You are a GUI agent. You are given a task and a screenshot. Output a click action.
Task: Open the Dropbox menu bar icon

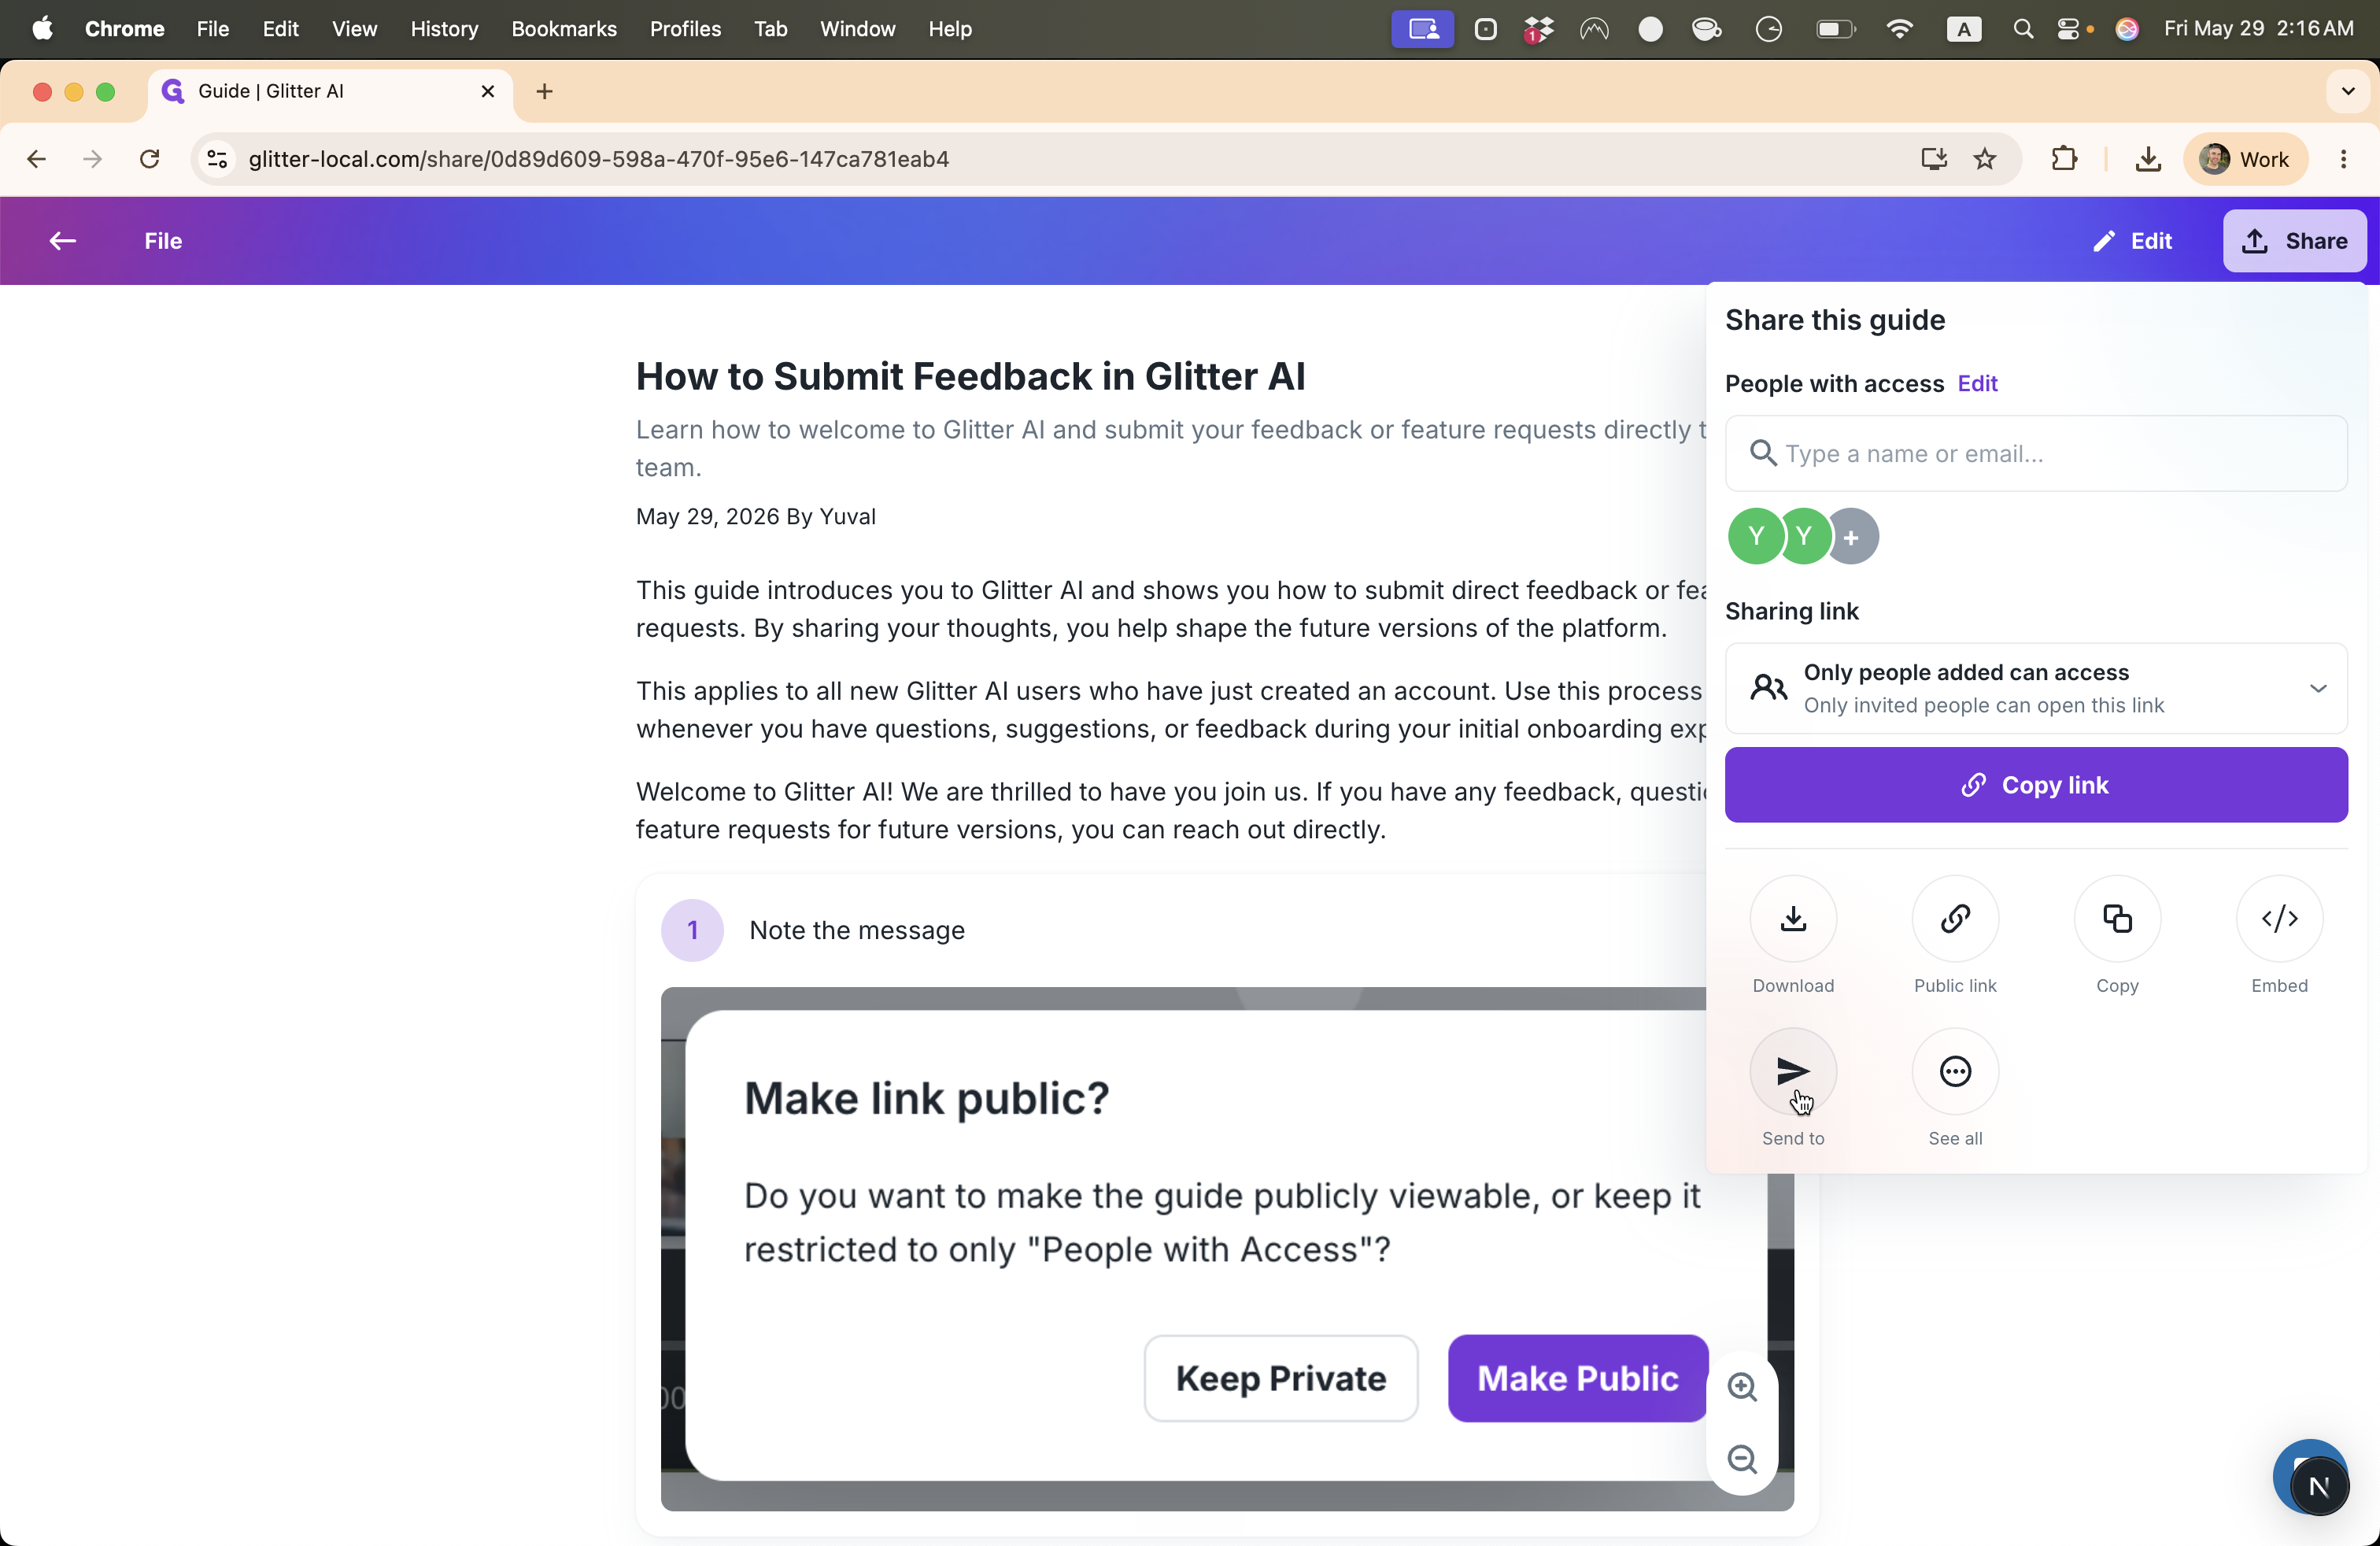[1538, 29]
